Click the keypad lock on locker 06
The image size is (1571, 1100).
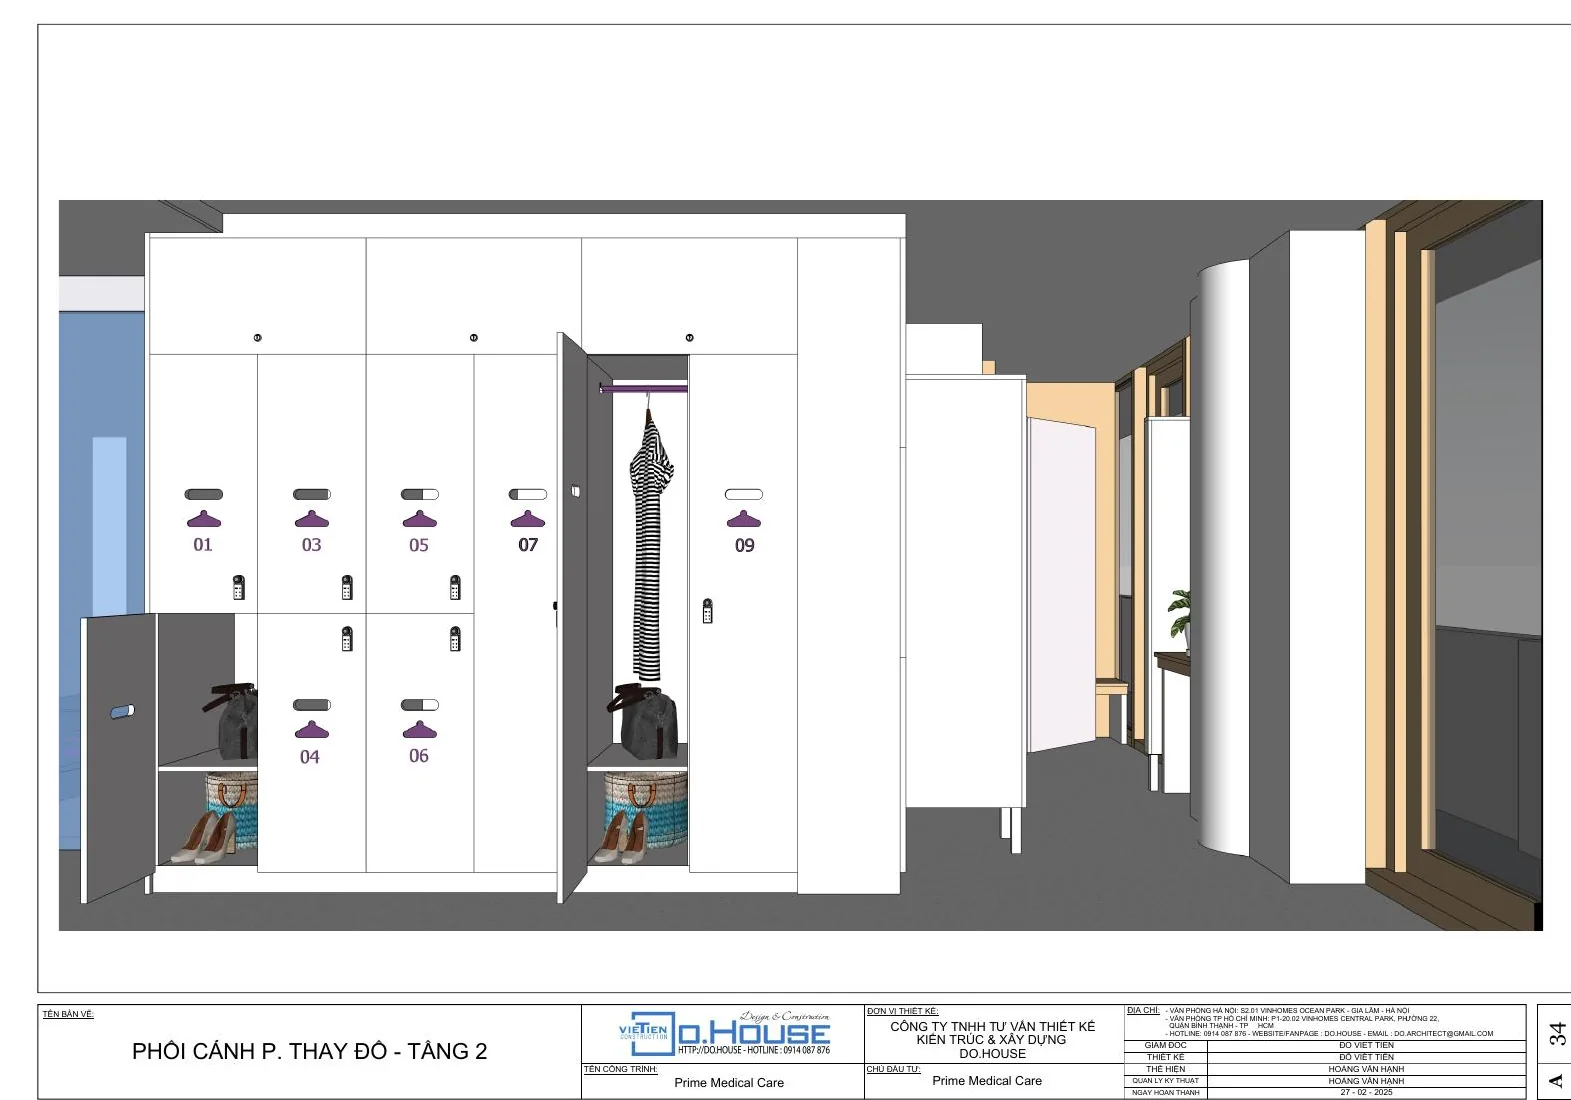pos(455,639)
